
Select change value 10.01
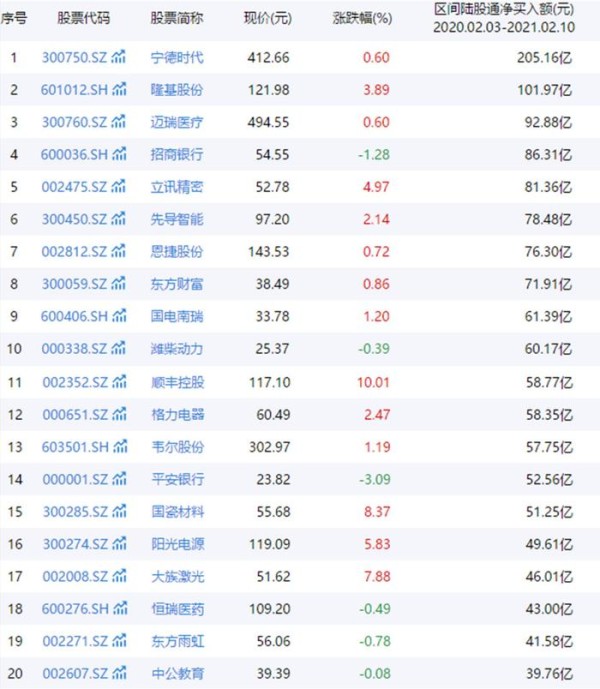pyautogui.click(x=373, y=383)
